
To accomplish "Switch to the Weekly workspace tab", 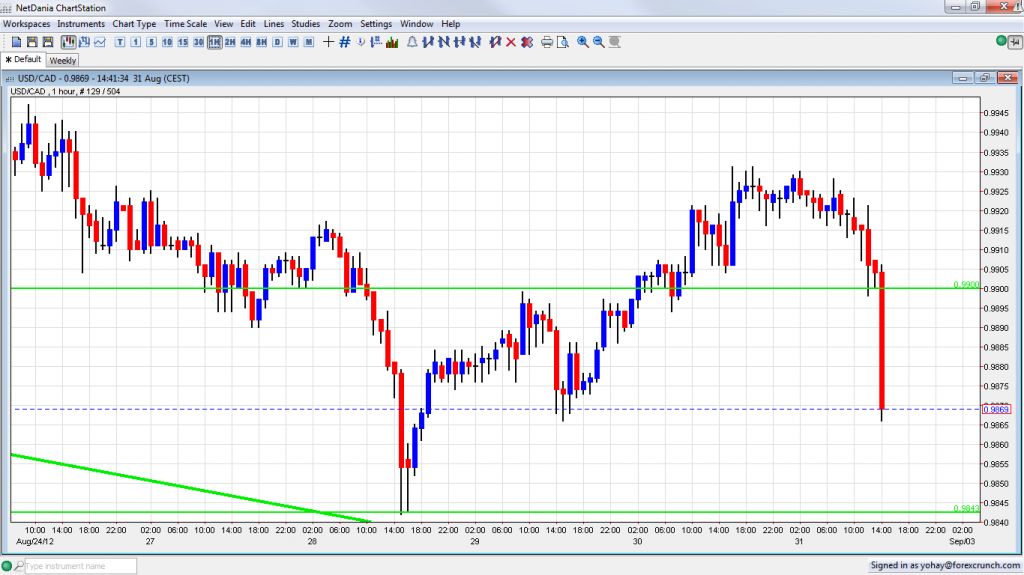I will pos(62,60).
